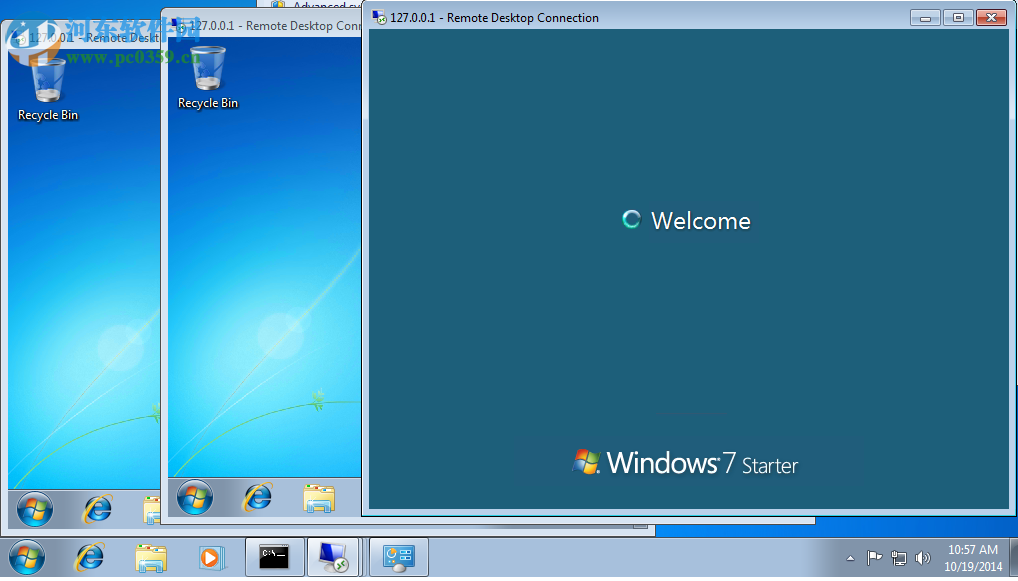Screen dimensions: 1018x581
Task: Open Internet Explorer in leftmost remote window
Action: pos(97,508)
